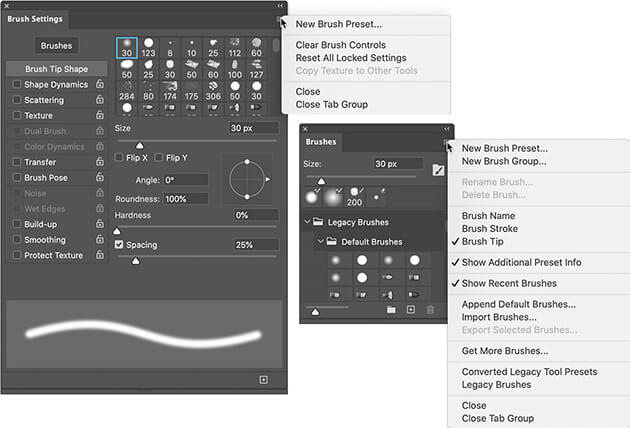This screenshot has height=428, width=630.
Task: Click the lock icon beside Scattering
Action: click(100, 100)
